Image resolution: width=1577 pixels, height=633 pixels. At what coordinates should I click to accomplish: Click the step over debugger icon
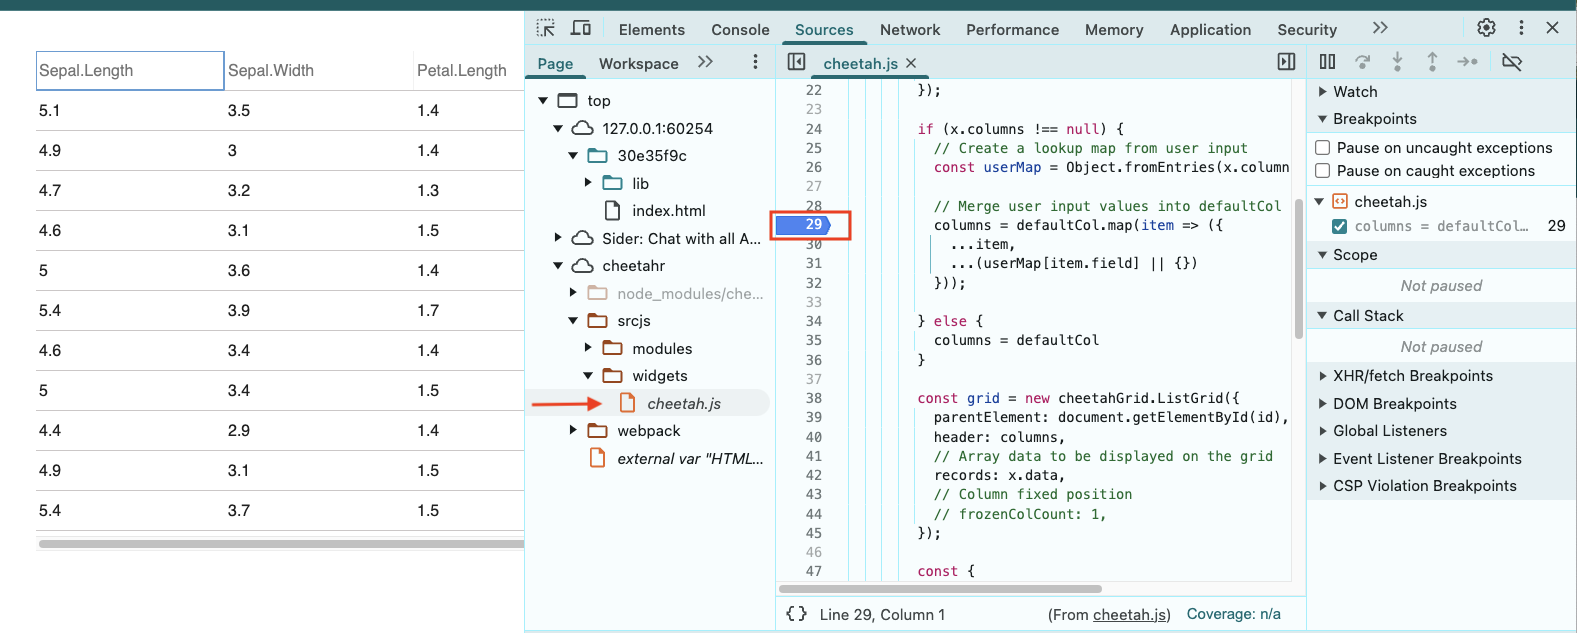click(x=1362, y=62)
